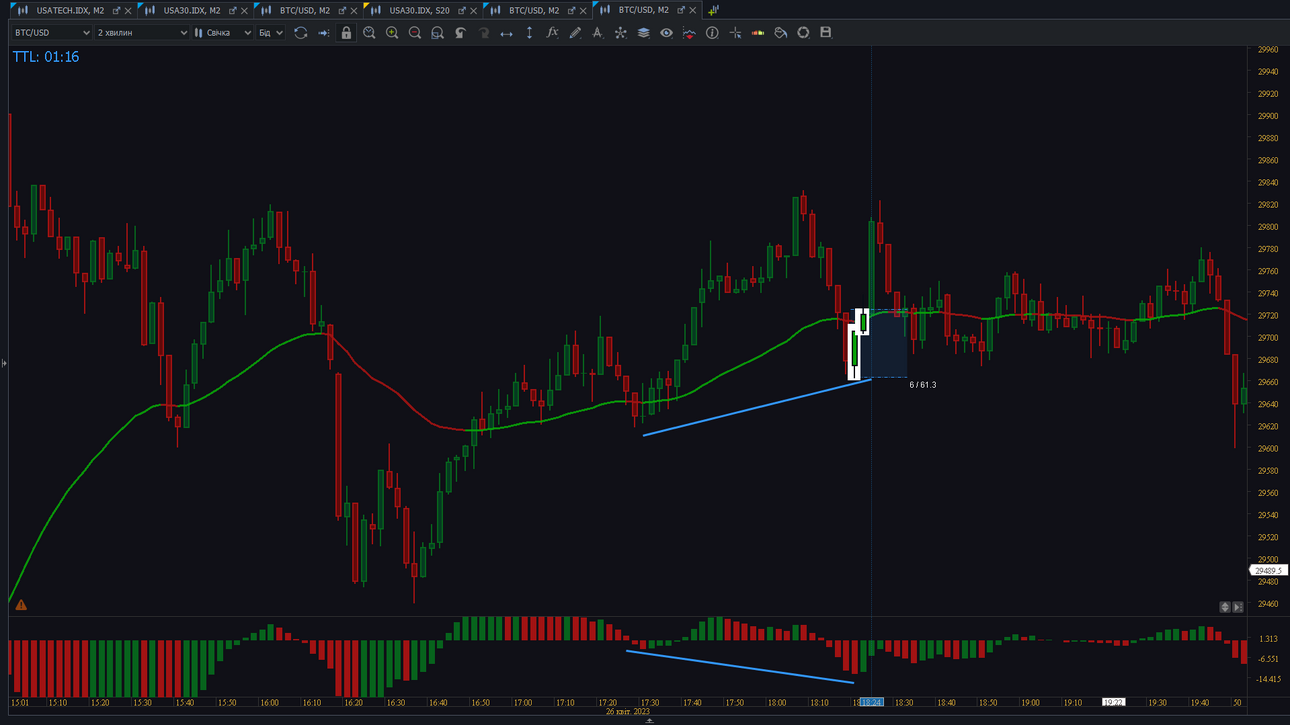Toggle the chart lock icon
1290x725 pixels.
[x=346, y=33]
